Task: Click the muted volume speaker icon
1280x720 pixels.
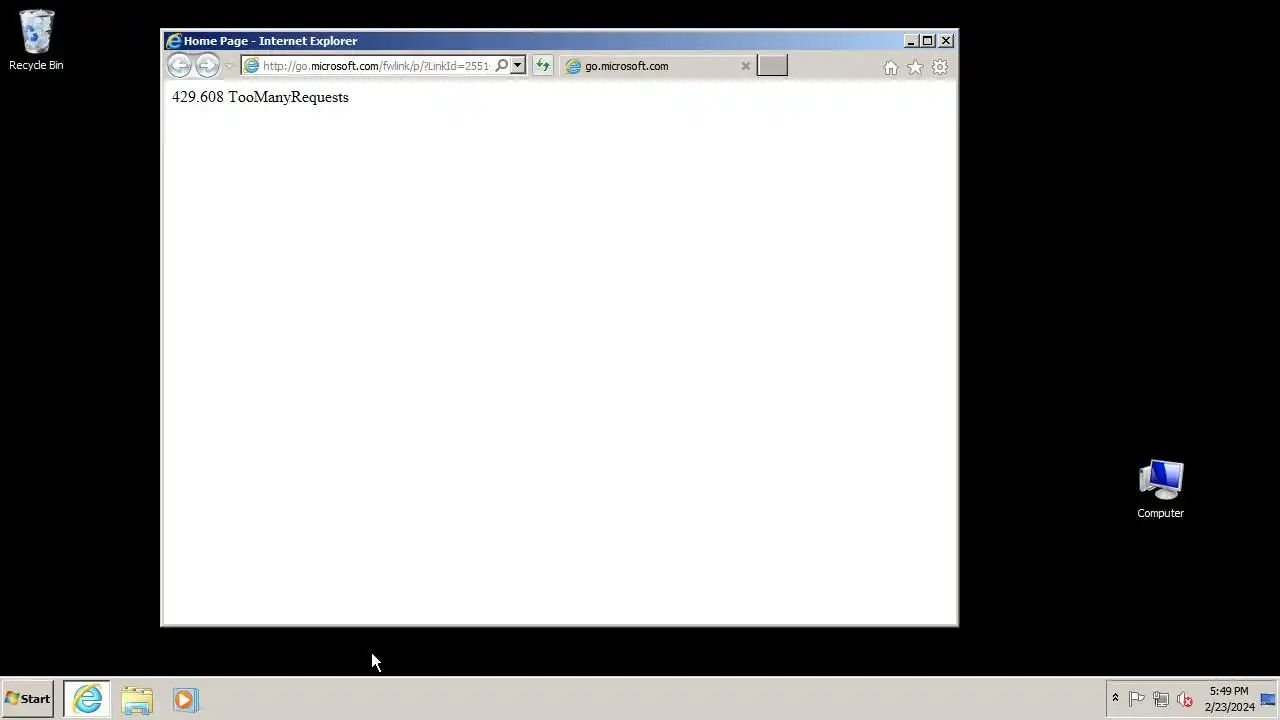Action: pyautogui.click(x=1185, y=699)
